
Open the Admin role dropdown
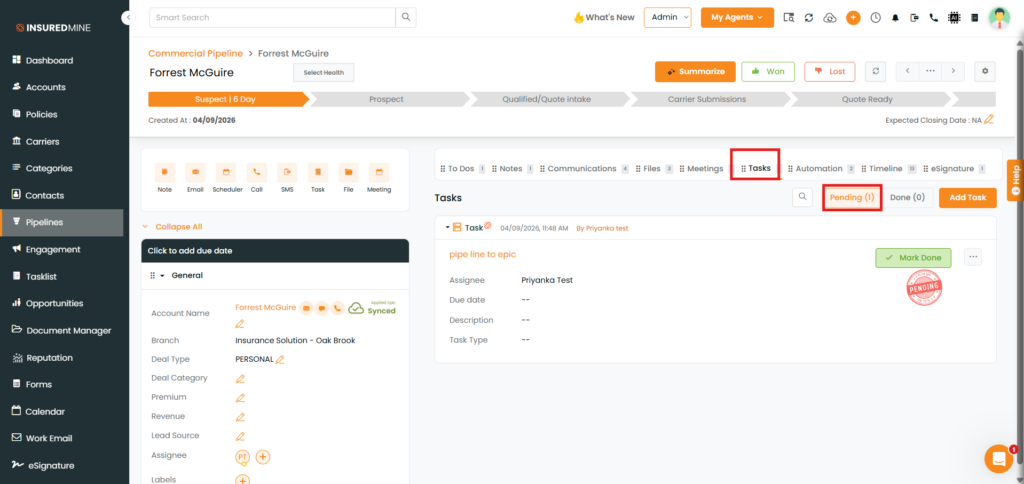click(667, 17)
